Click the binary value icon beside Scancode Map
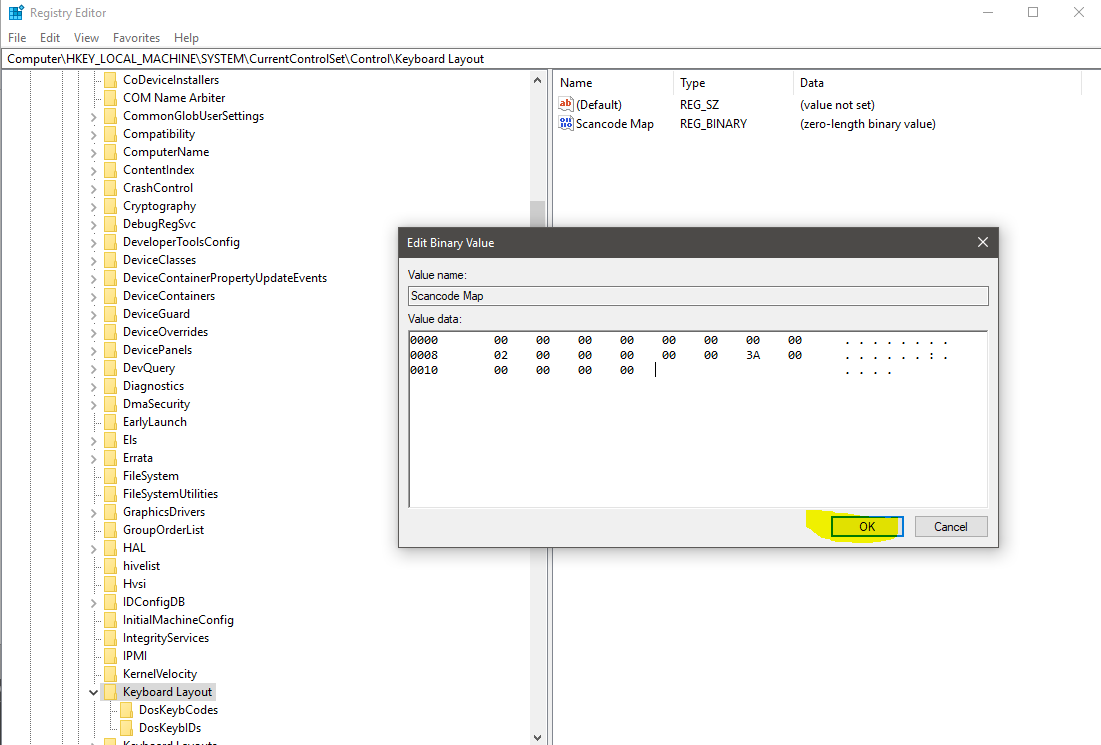 pyautogui.click(x=566, y=123)
